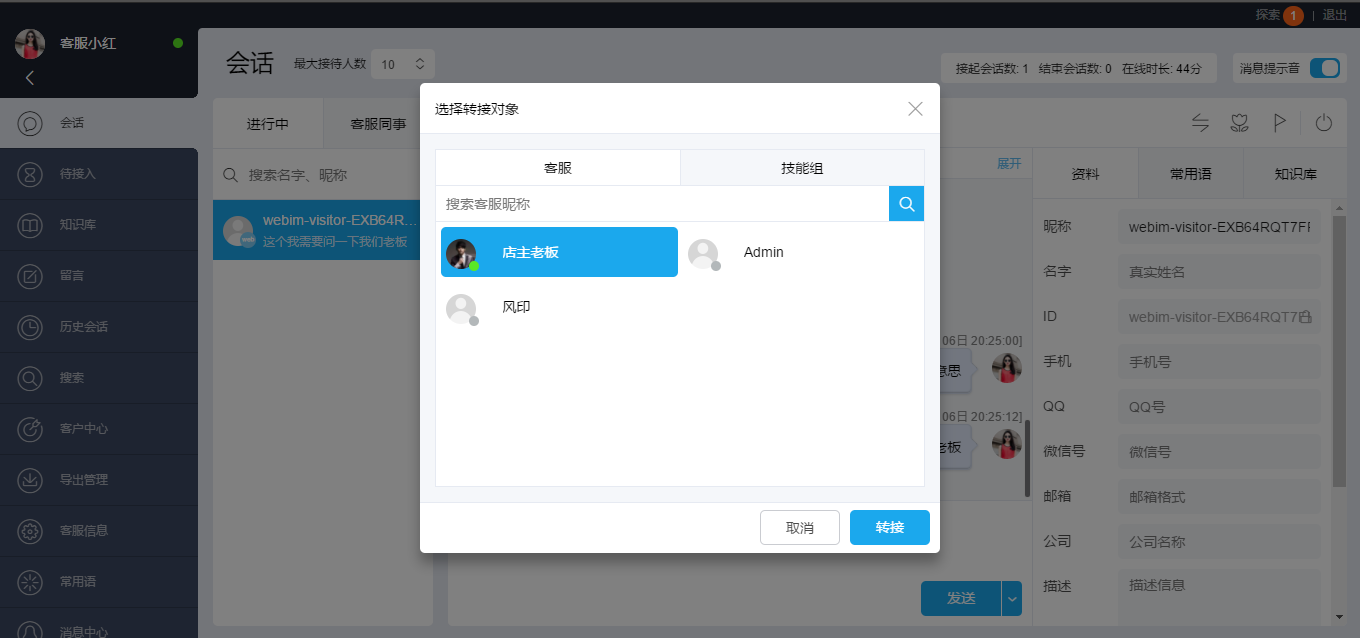Click the 在线时长: 44分 text
Screen dimensions: 1360x638
coord(1162,68)
